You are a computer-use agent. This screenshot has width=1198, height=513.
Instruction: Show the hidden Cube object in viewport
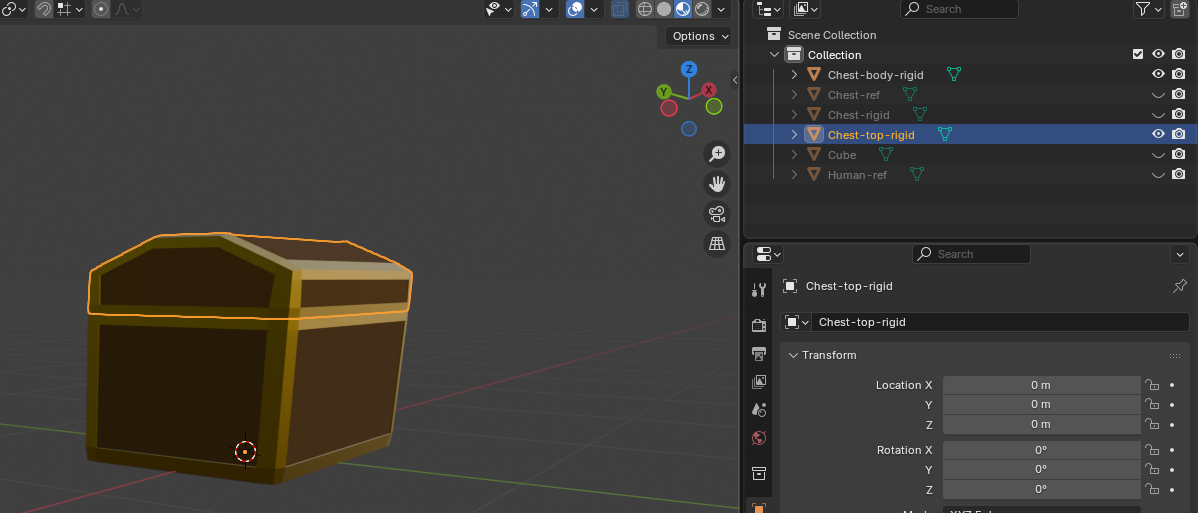coord(1158,155)
